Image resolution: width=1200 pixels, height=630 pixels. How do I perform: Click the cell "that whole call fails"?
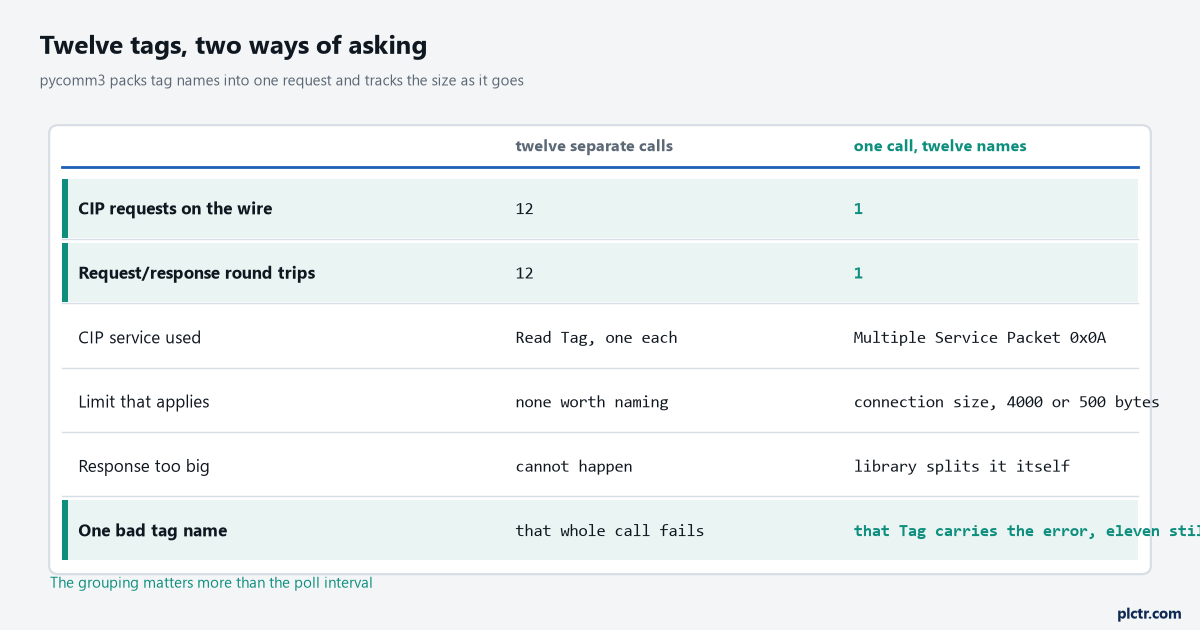[x=610, y=530]
